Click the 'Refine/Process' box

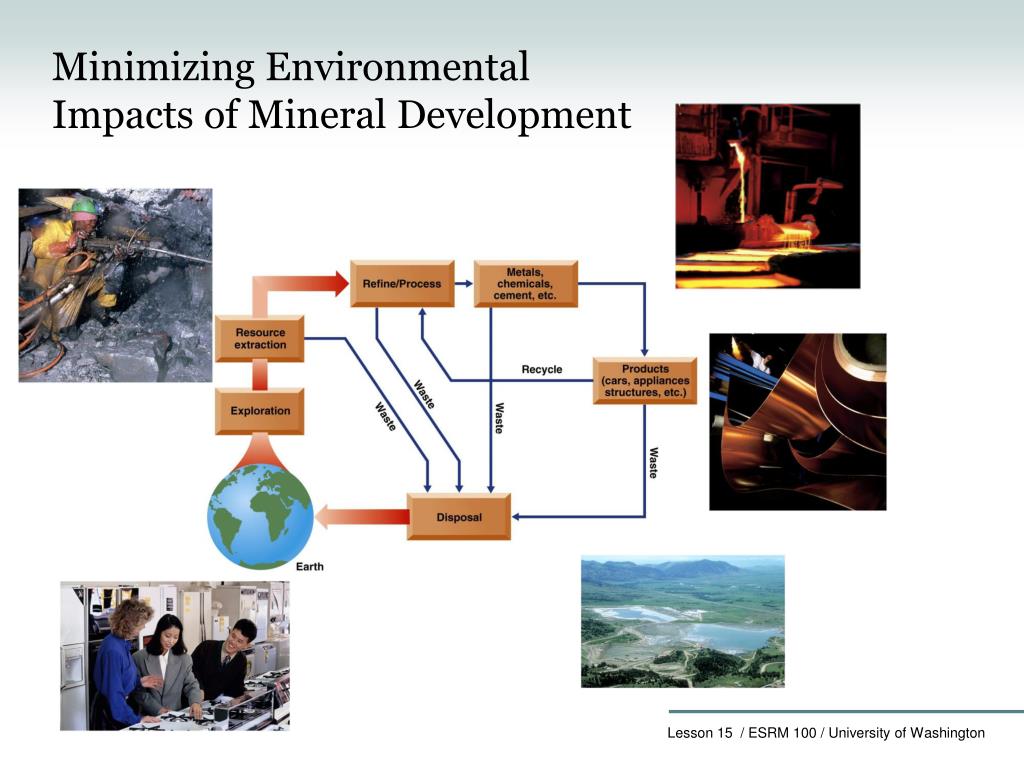(x=402, y=283)
